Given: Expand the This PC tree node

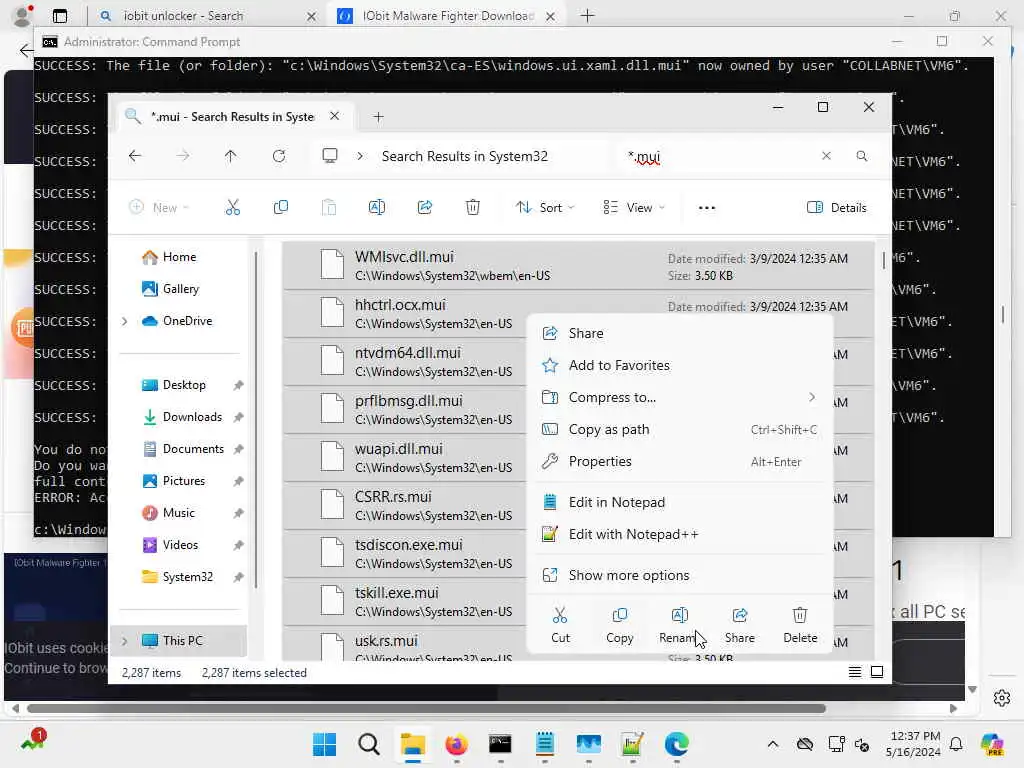Looking at the screenshot, I should (x=125, y=641).
